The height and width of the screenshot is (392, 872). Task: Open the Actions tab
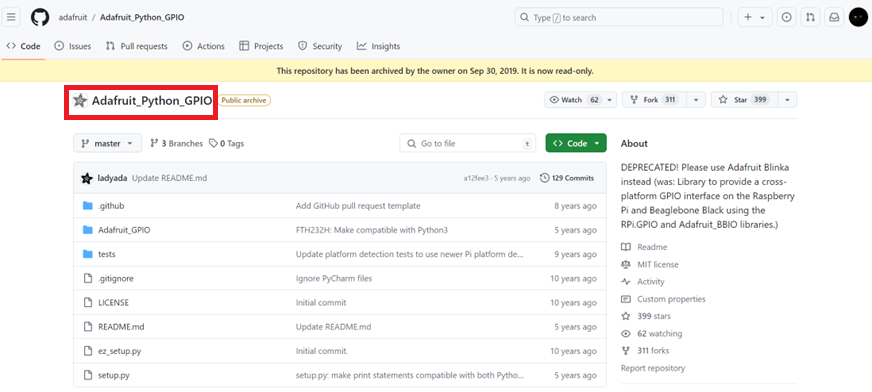204,46
